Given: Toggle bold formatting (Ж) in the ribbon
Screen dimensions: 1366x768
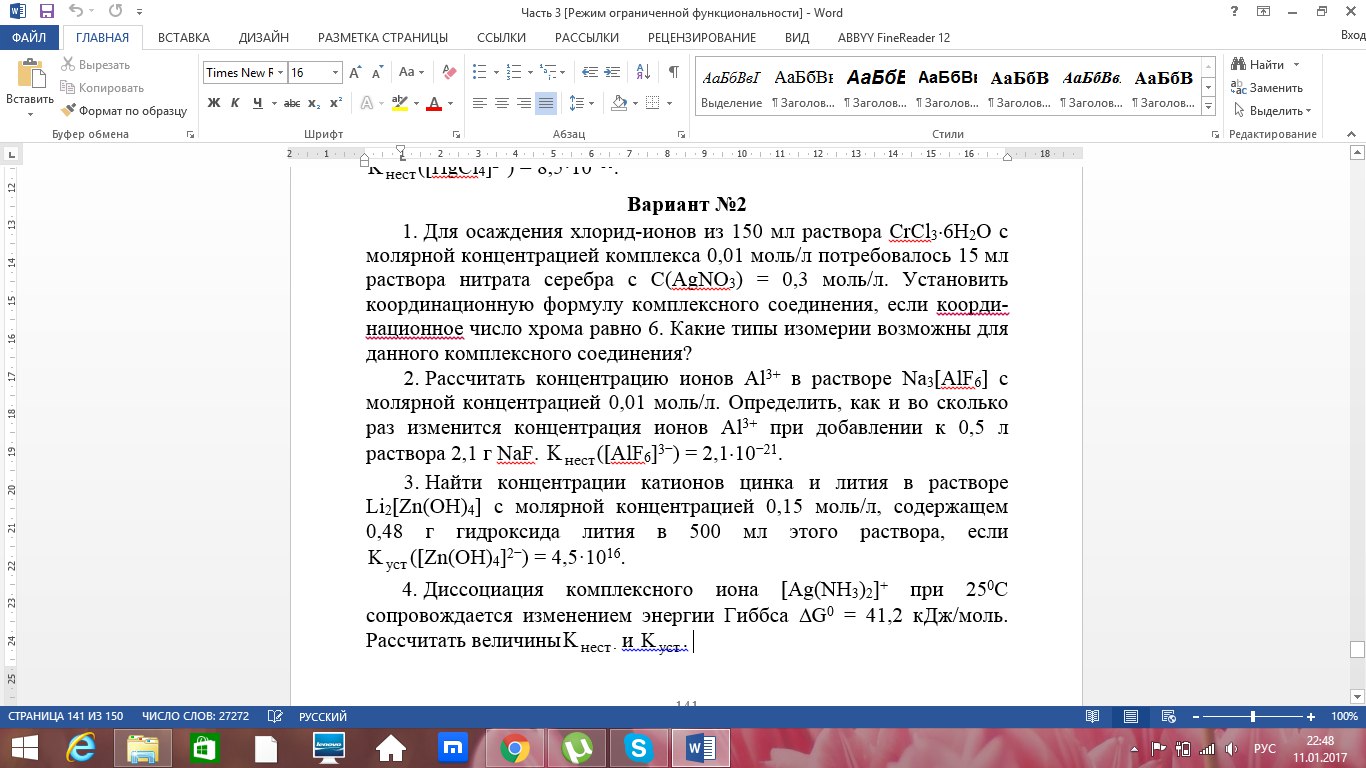Looking at the screenshot, I should coord(213,103).
